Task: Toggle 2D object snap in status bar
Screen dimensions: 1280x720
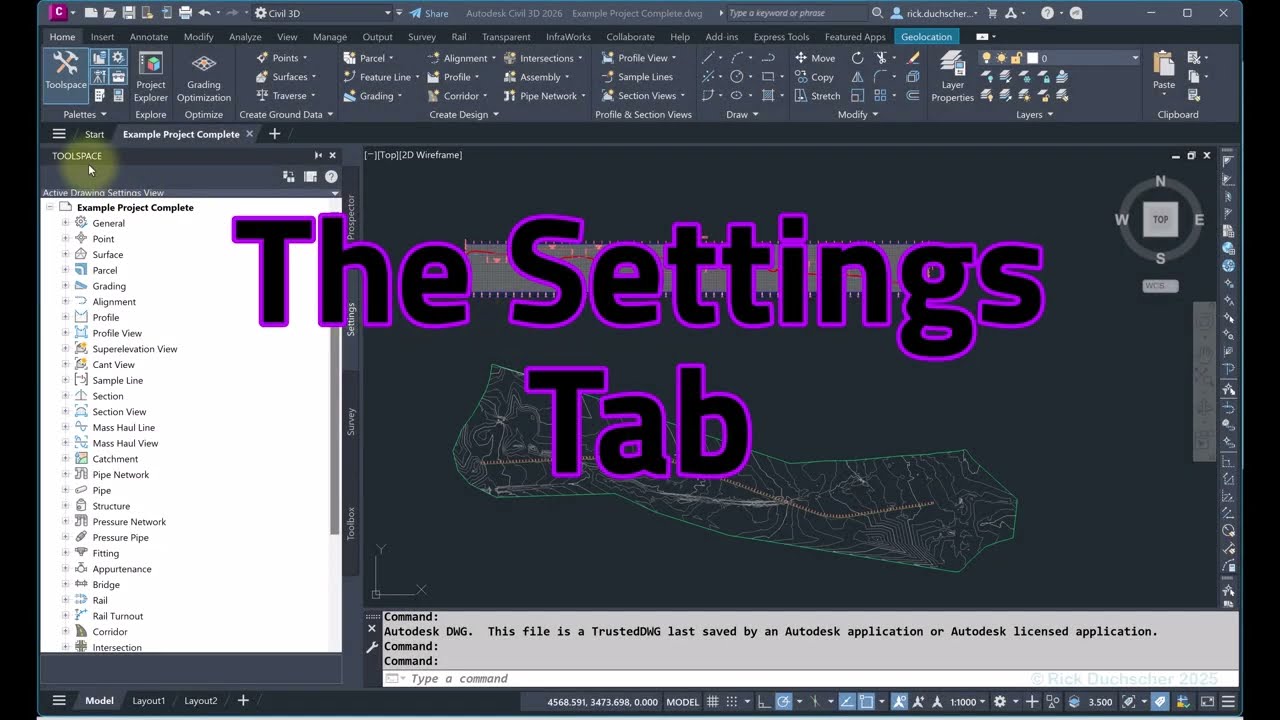Action: [x=867, y=701]
